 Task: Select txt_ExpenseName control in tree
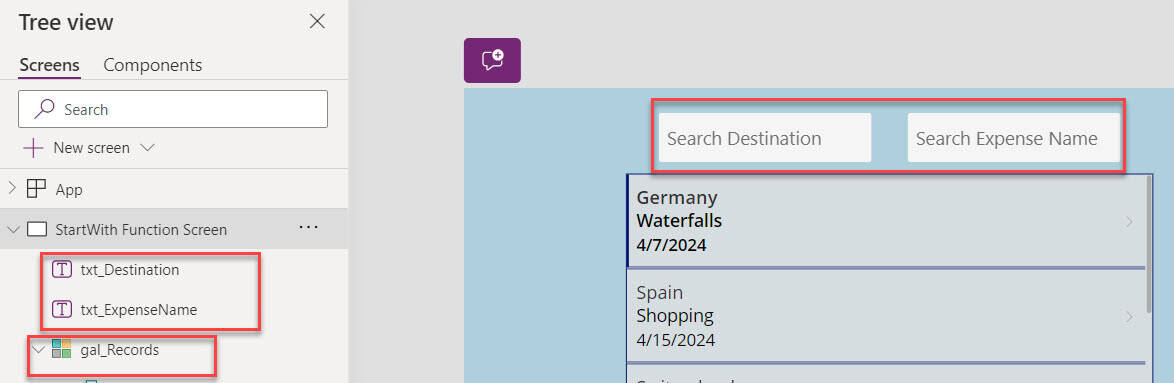click(x=139, y=309)
